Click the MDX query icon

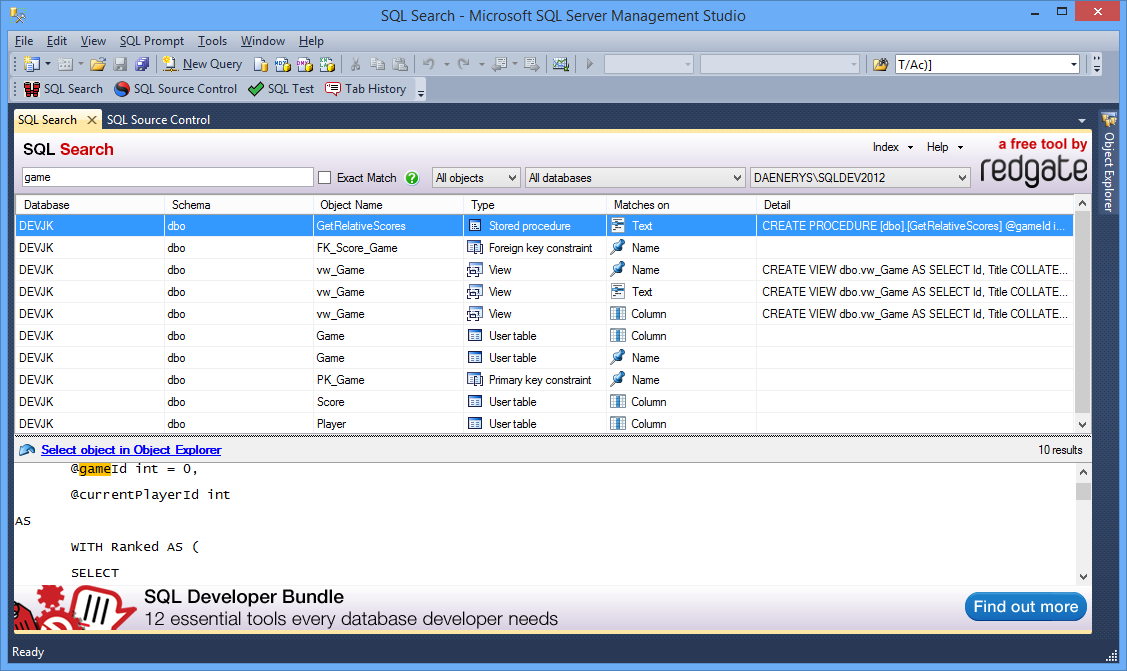283,65
